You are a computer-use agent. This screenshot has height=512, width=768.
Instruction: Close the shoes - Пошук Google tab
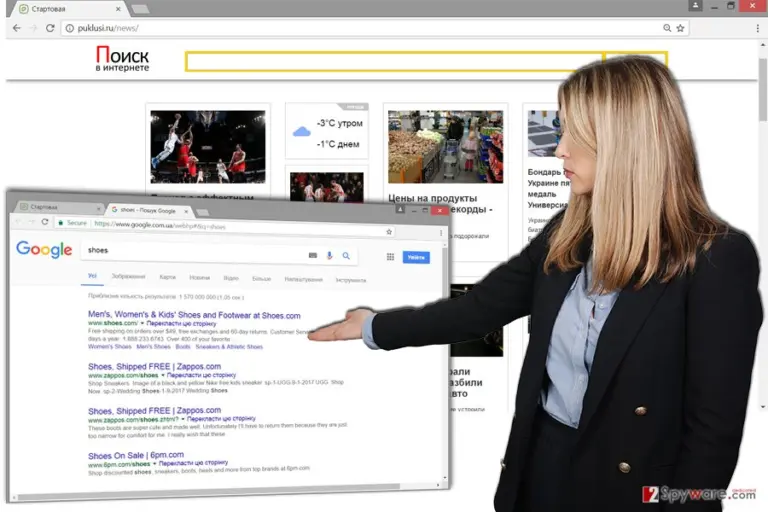[x=186, y=211]
